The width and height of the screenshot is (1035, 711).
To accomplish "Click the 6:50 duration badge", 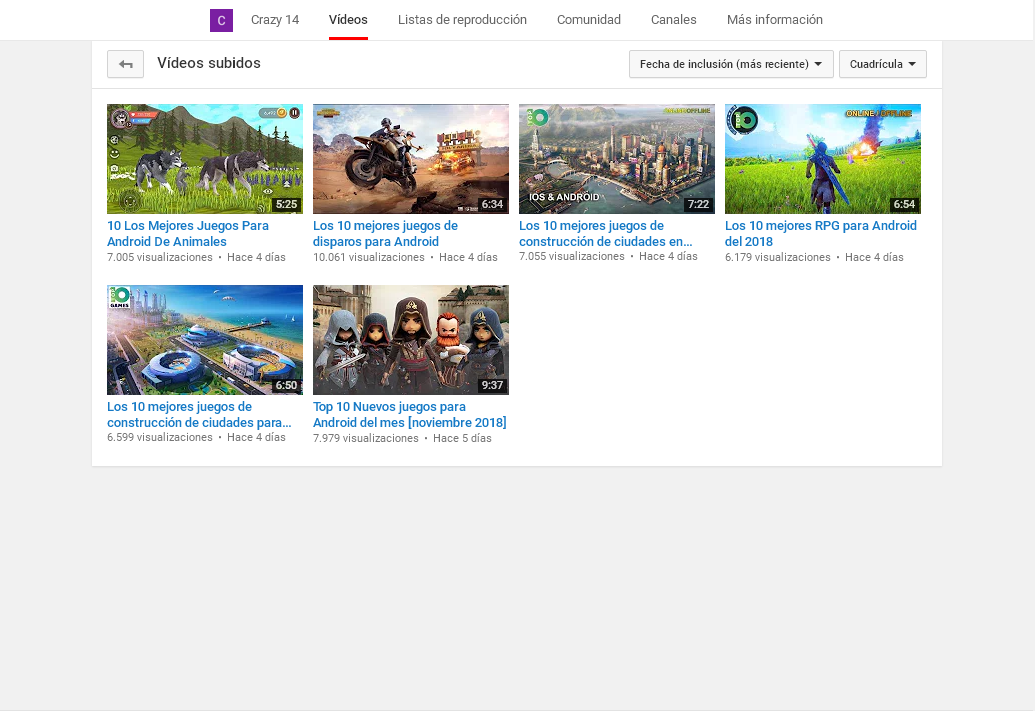I will [x=286, y=386].
